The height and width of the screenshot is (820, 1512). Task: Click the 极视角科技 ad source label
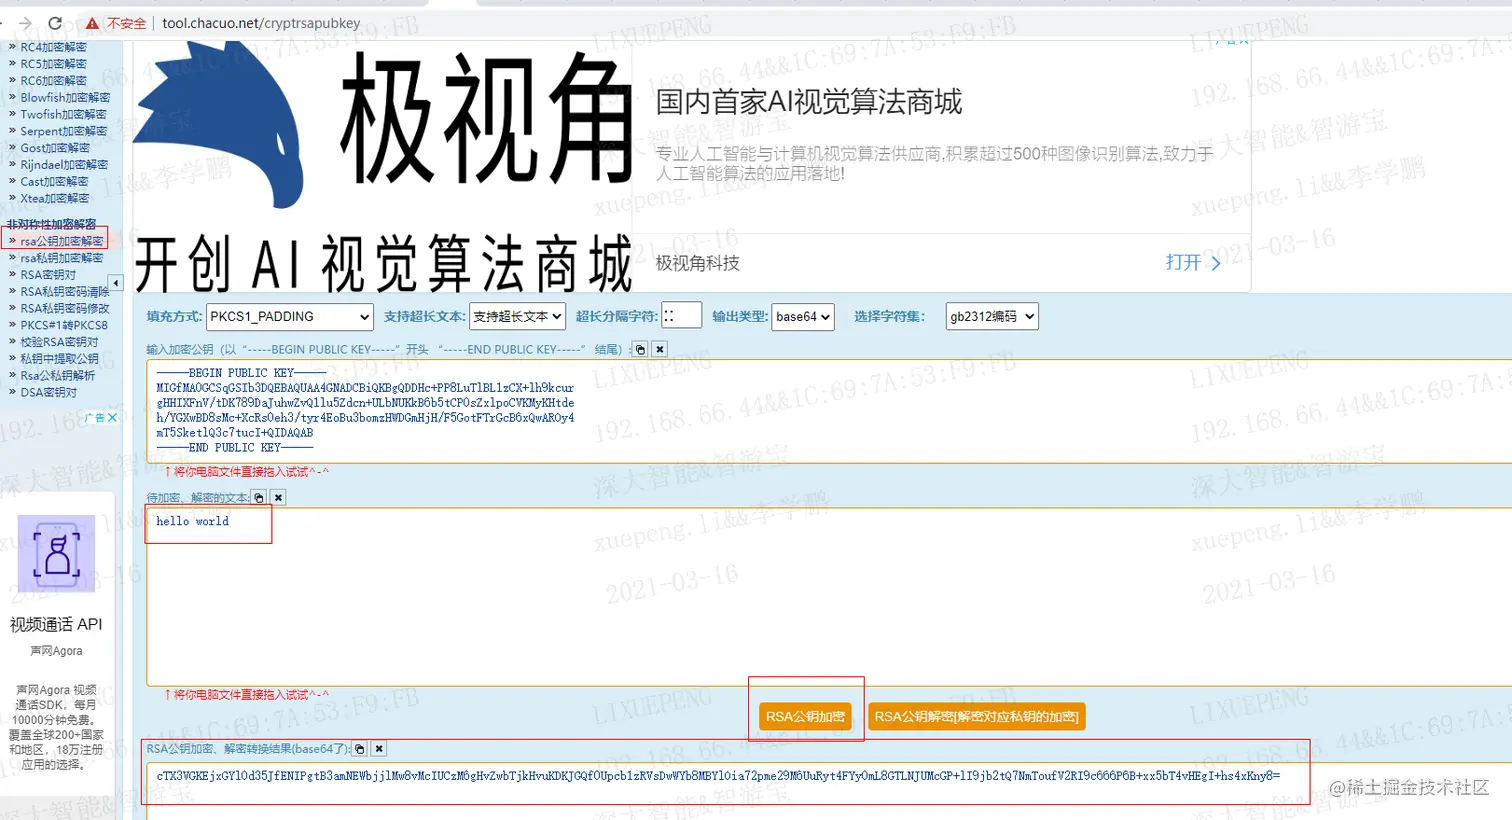[x=698, y=262]
